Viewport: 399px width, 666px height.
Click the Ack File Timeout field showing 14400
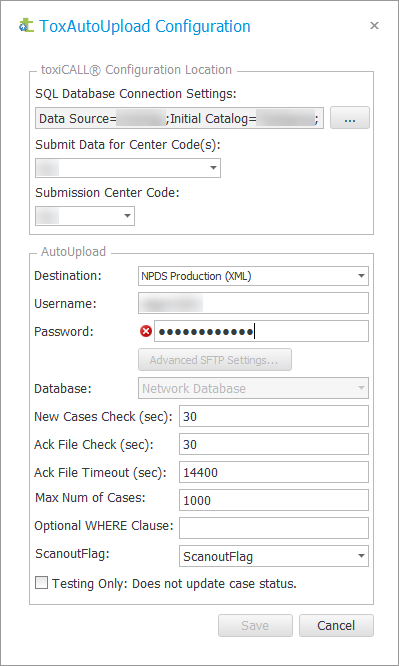point(274,472)
